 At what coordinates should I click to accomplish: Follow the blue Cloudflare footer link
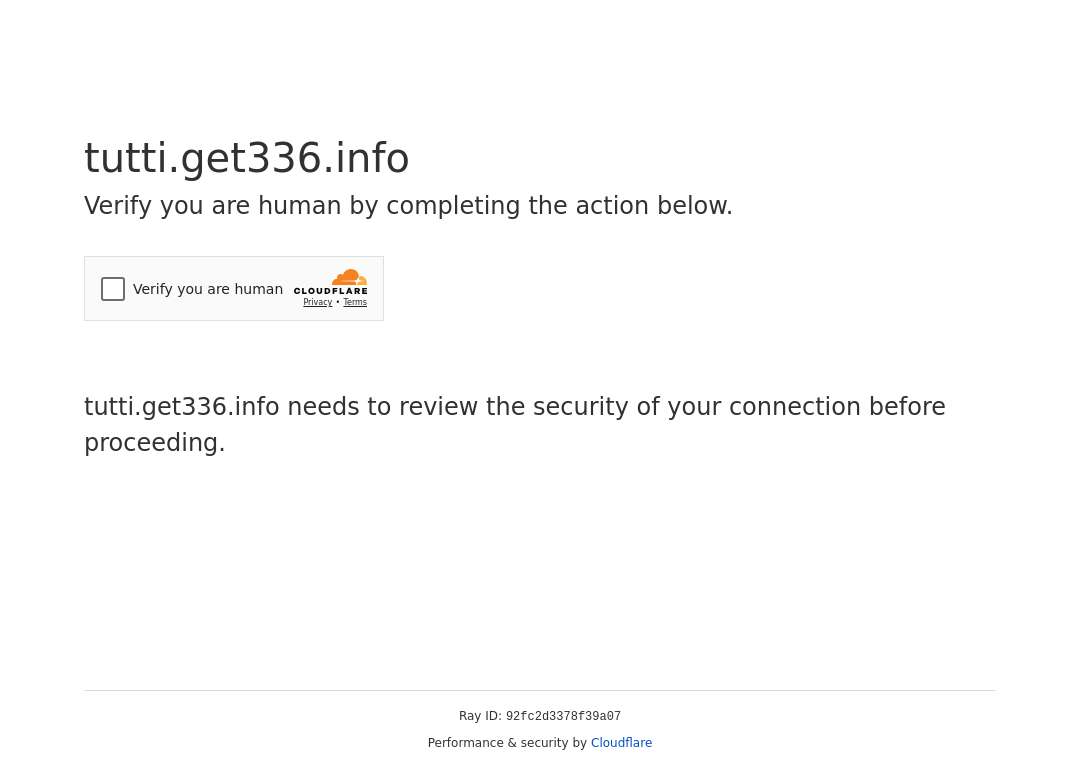tap(621, 743)
